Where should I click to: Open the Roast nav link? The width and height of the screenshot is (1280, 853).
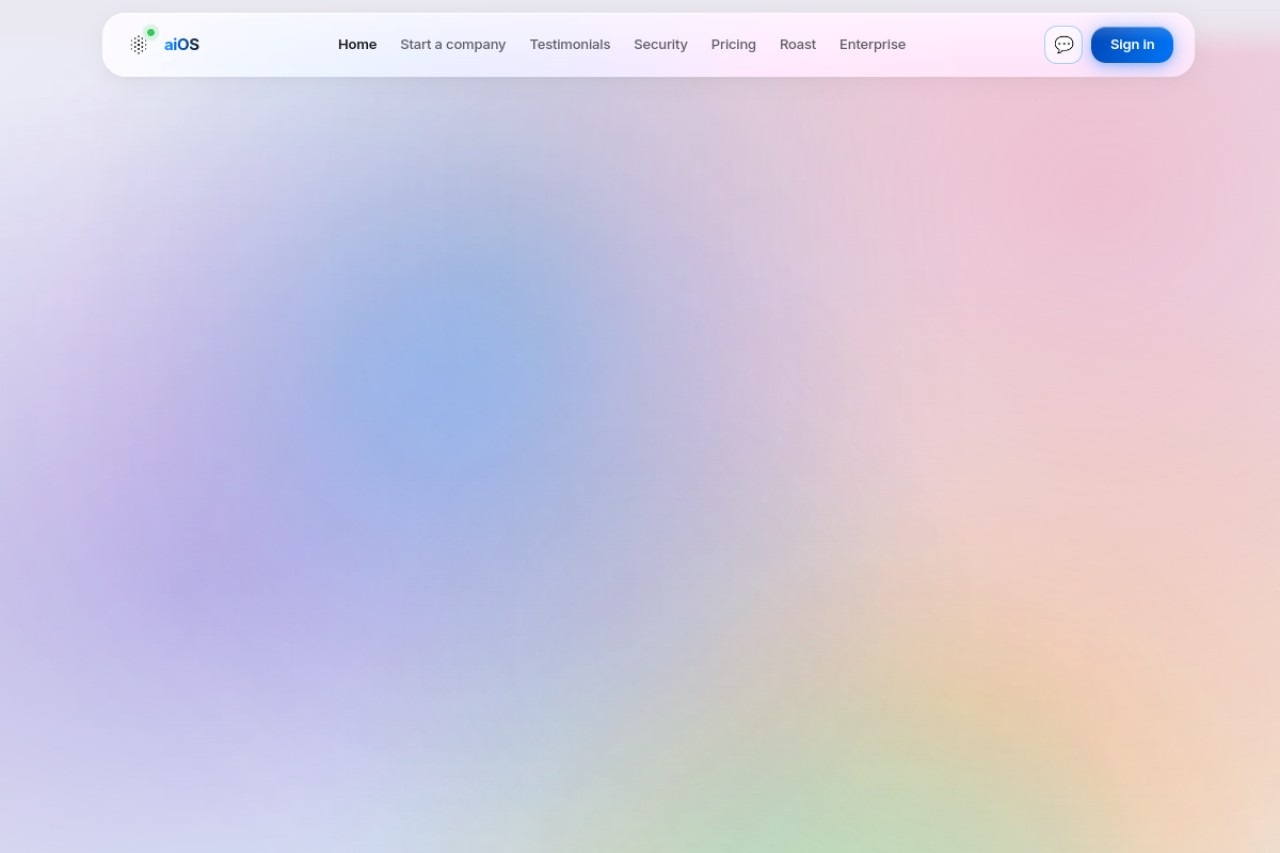click(x=798, y=45)
